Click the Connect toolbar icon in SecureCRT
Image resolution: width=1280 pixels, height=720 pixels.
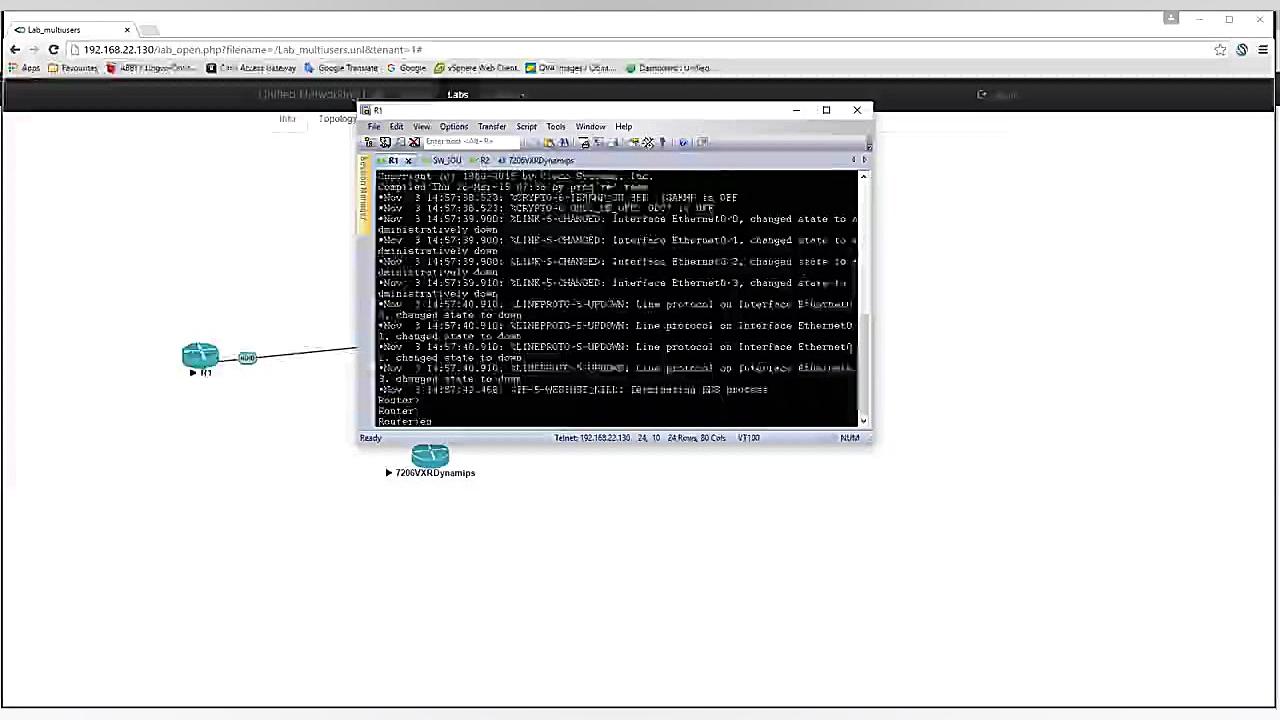click(369, 142)
